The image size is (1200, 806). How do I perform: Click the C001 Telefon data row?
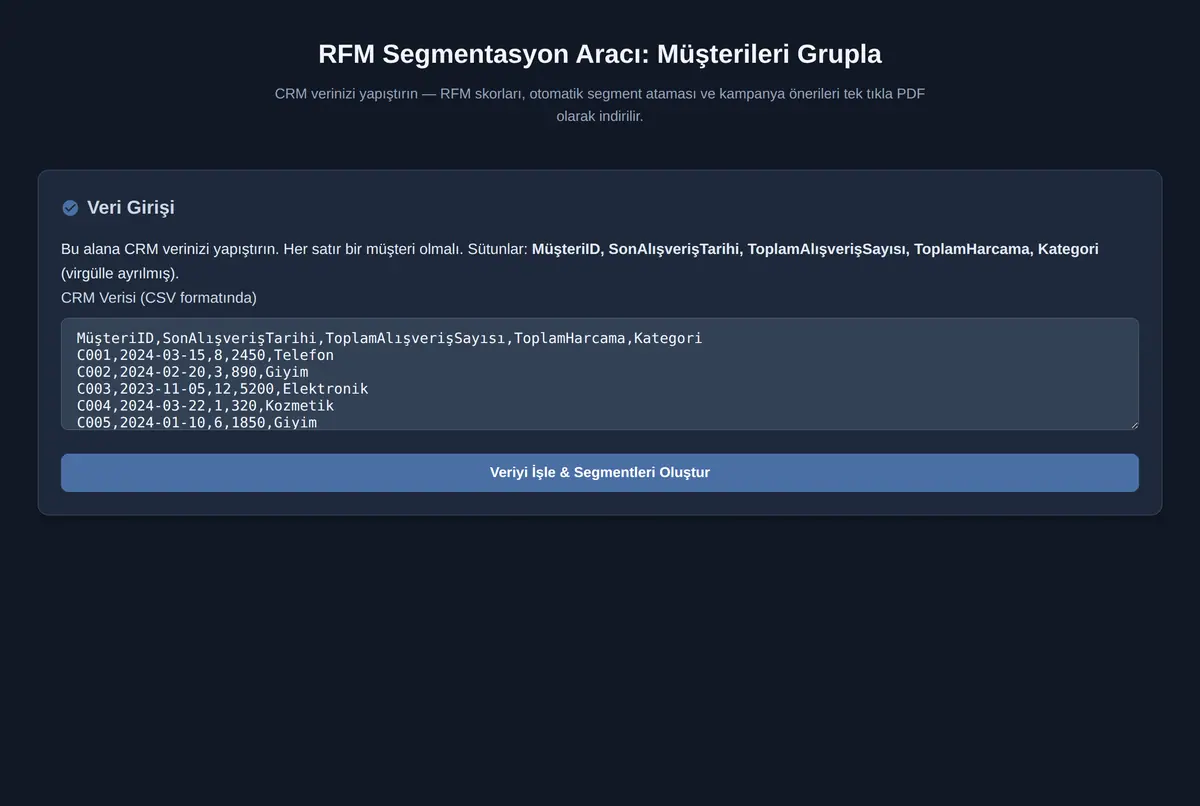(x=205, y=355)
